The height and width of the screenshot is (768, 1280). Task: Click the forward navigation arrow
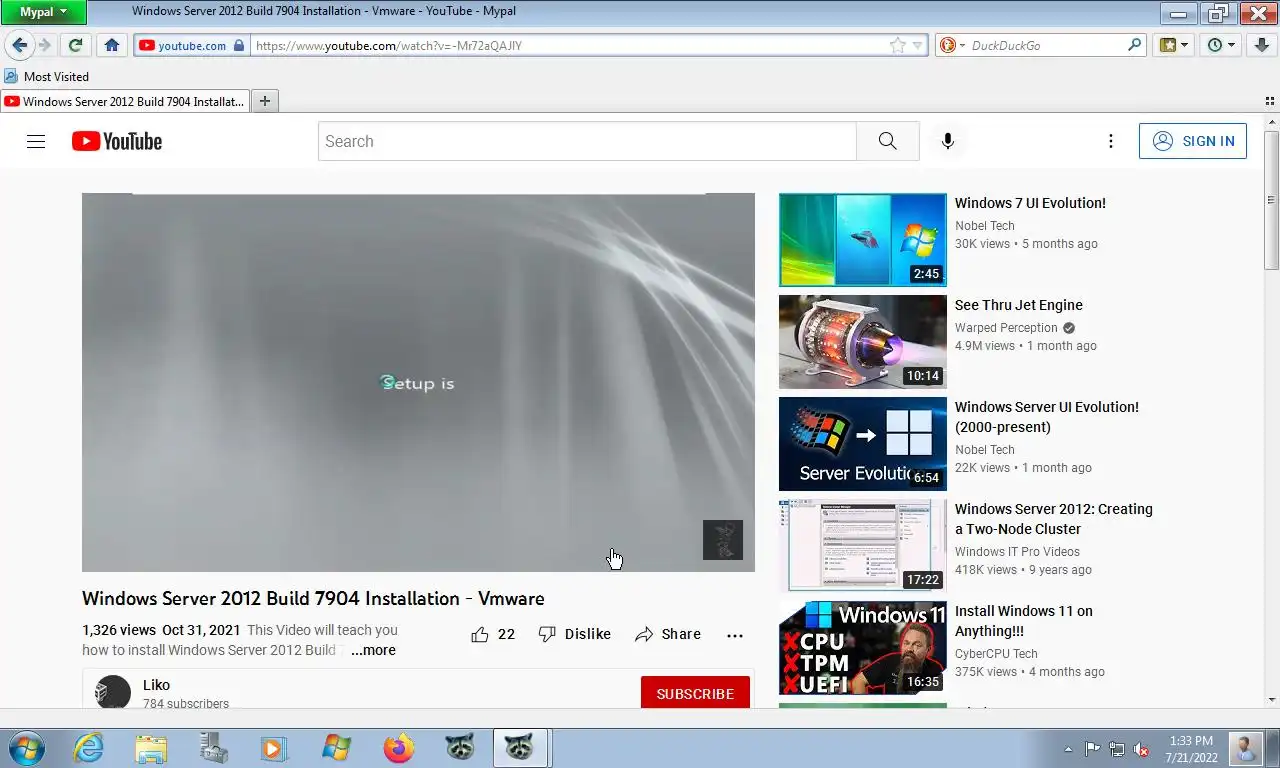(x=45, y=45)
